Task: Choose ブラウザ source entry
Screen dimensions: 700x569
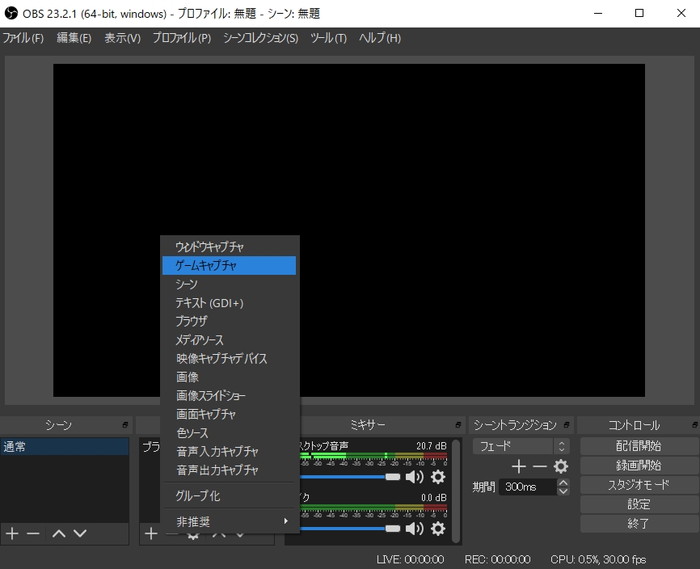Action: tap(230, 321)
